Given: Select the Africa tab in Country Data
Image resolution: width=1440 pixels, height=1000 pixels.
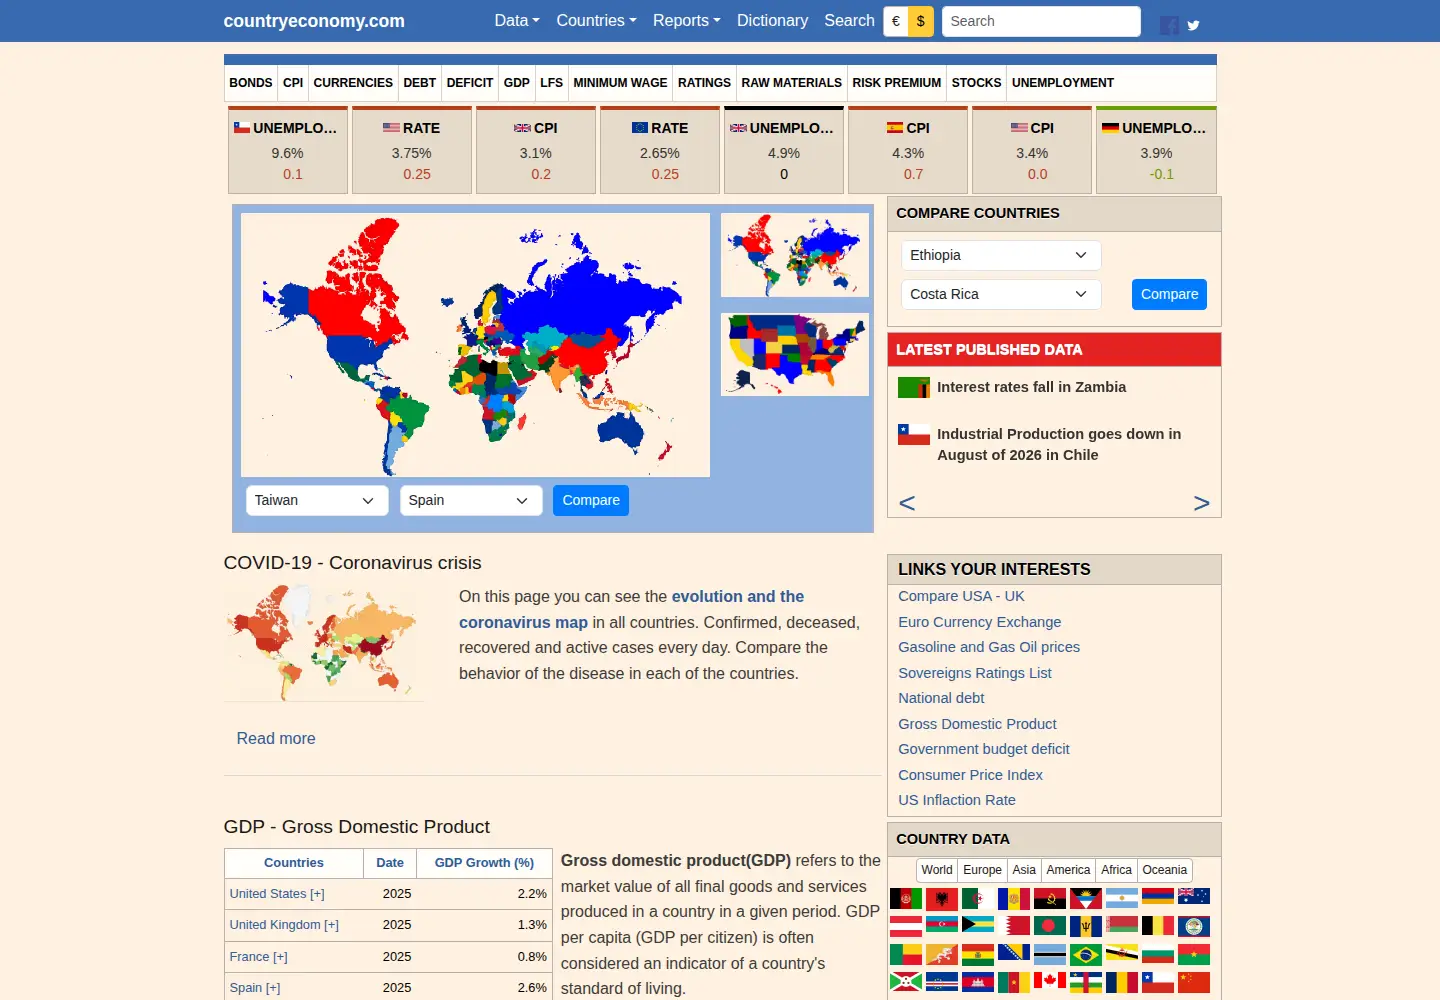Looking at the screenshot, I should tap(1116, 870).
